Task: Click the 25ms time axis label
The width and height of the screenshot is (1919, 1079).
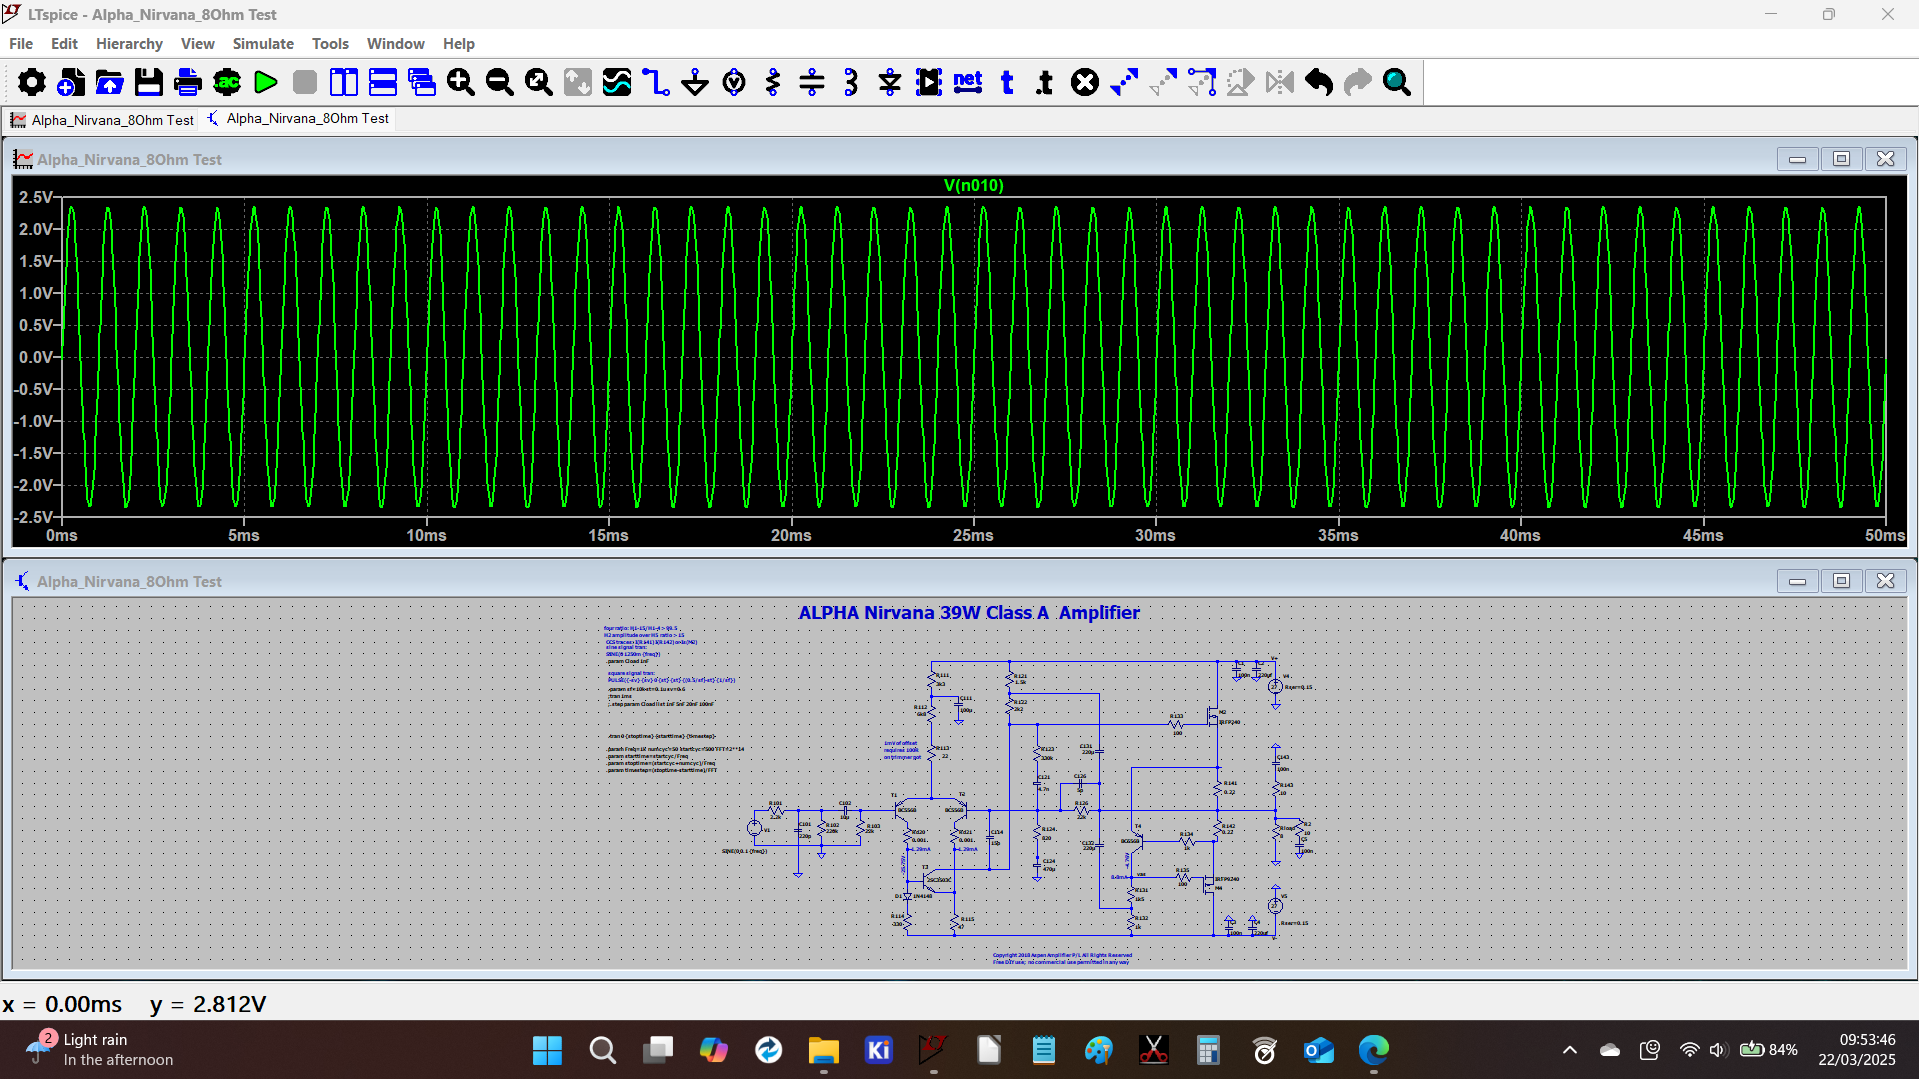Action: [x=973, y=536]
